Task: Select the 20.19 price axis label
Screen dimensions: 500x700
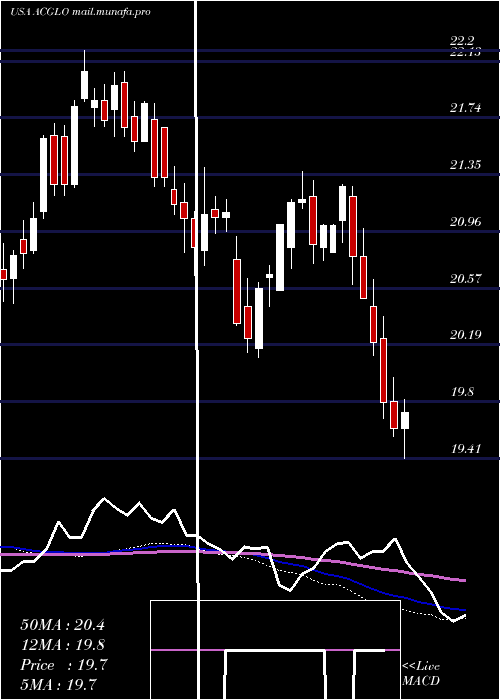Action: coord(466,335)
